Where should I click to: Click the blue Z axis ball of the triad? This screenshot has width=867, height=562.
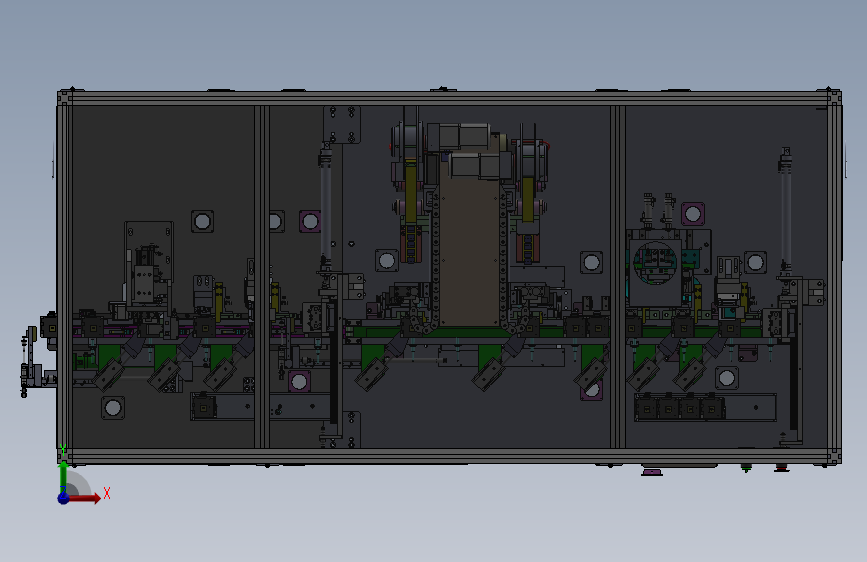pos(64,498)
